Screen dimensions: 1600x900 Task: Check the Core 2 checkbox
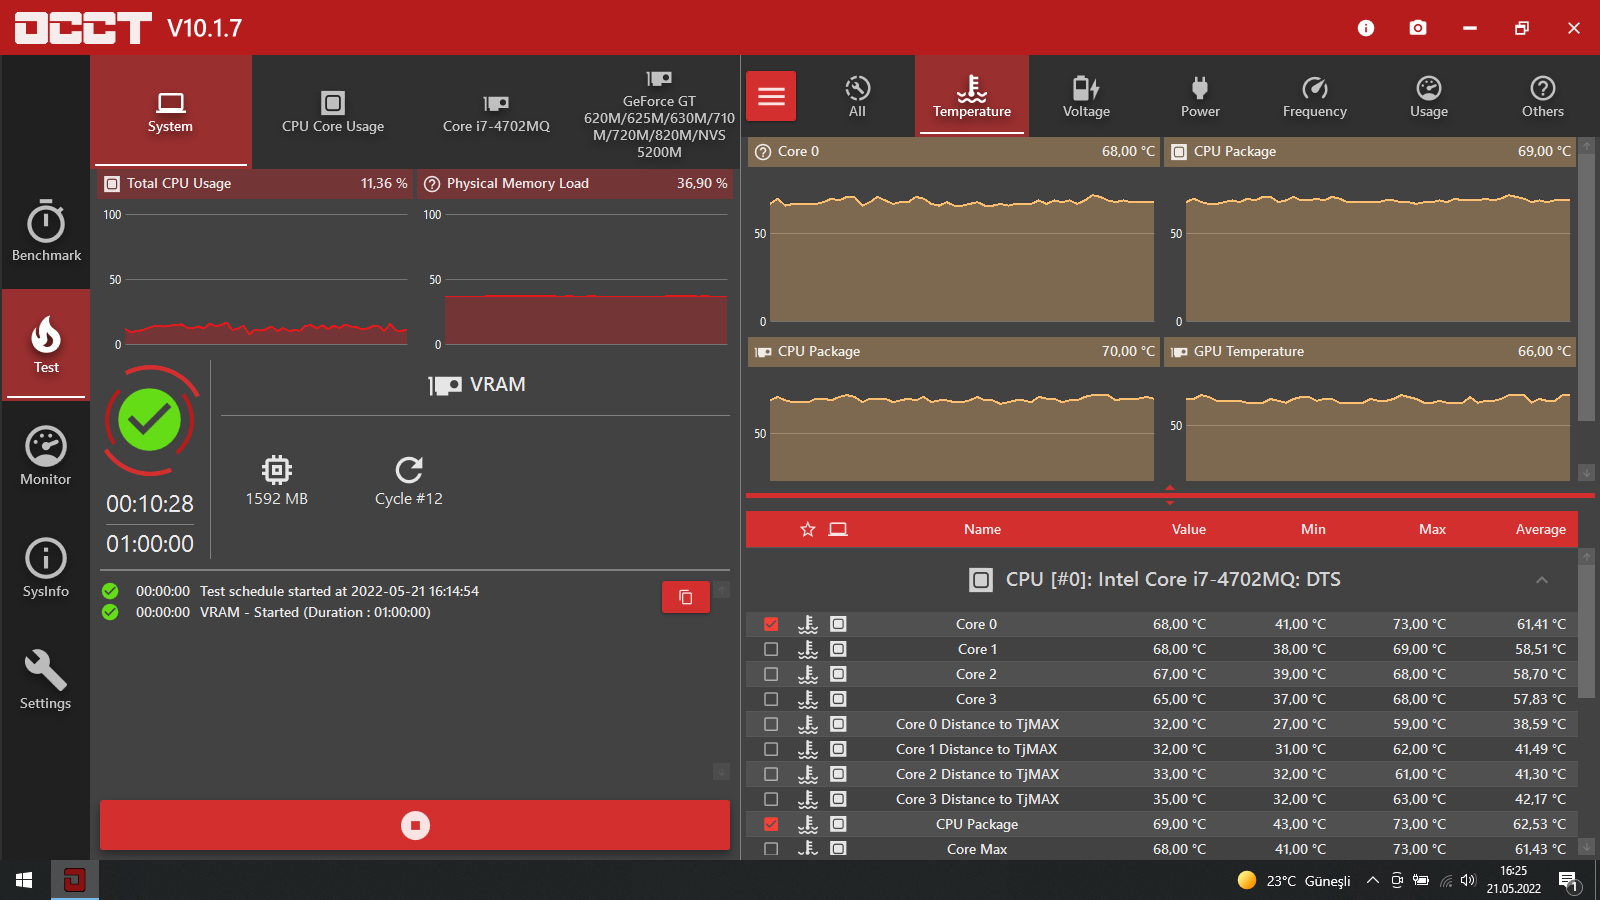click(x=771, y=674)
